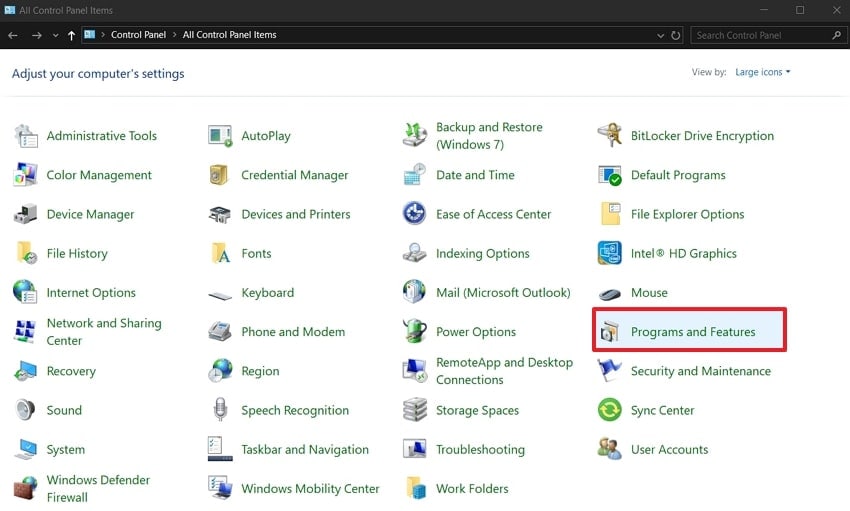Click the BitLocker Drive Encryption icon
850x511 pixels.
610,136
